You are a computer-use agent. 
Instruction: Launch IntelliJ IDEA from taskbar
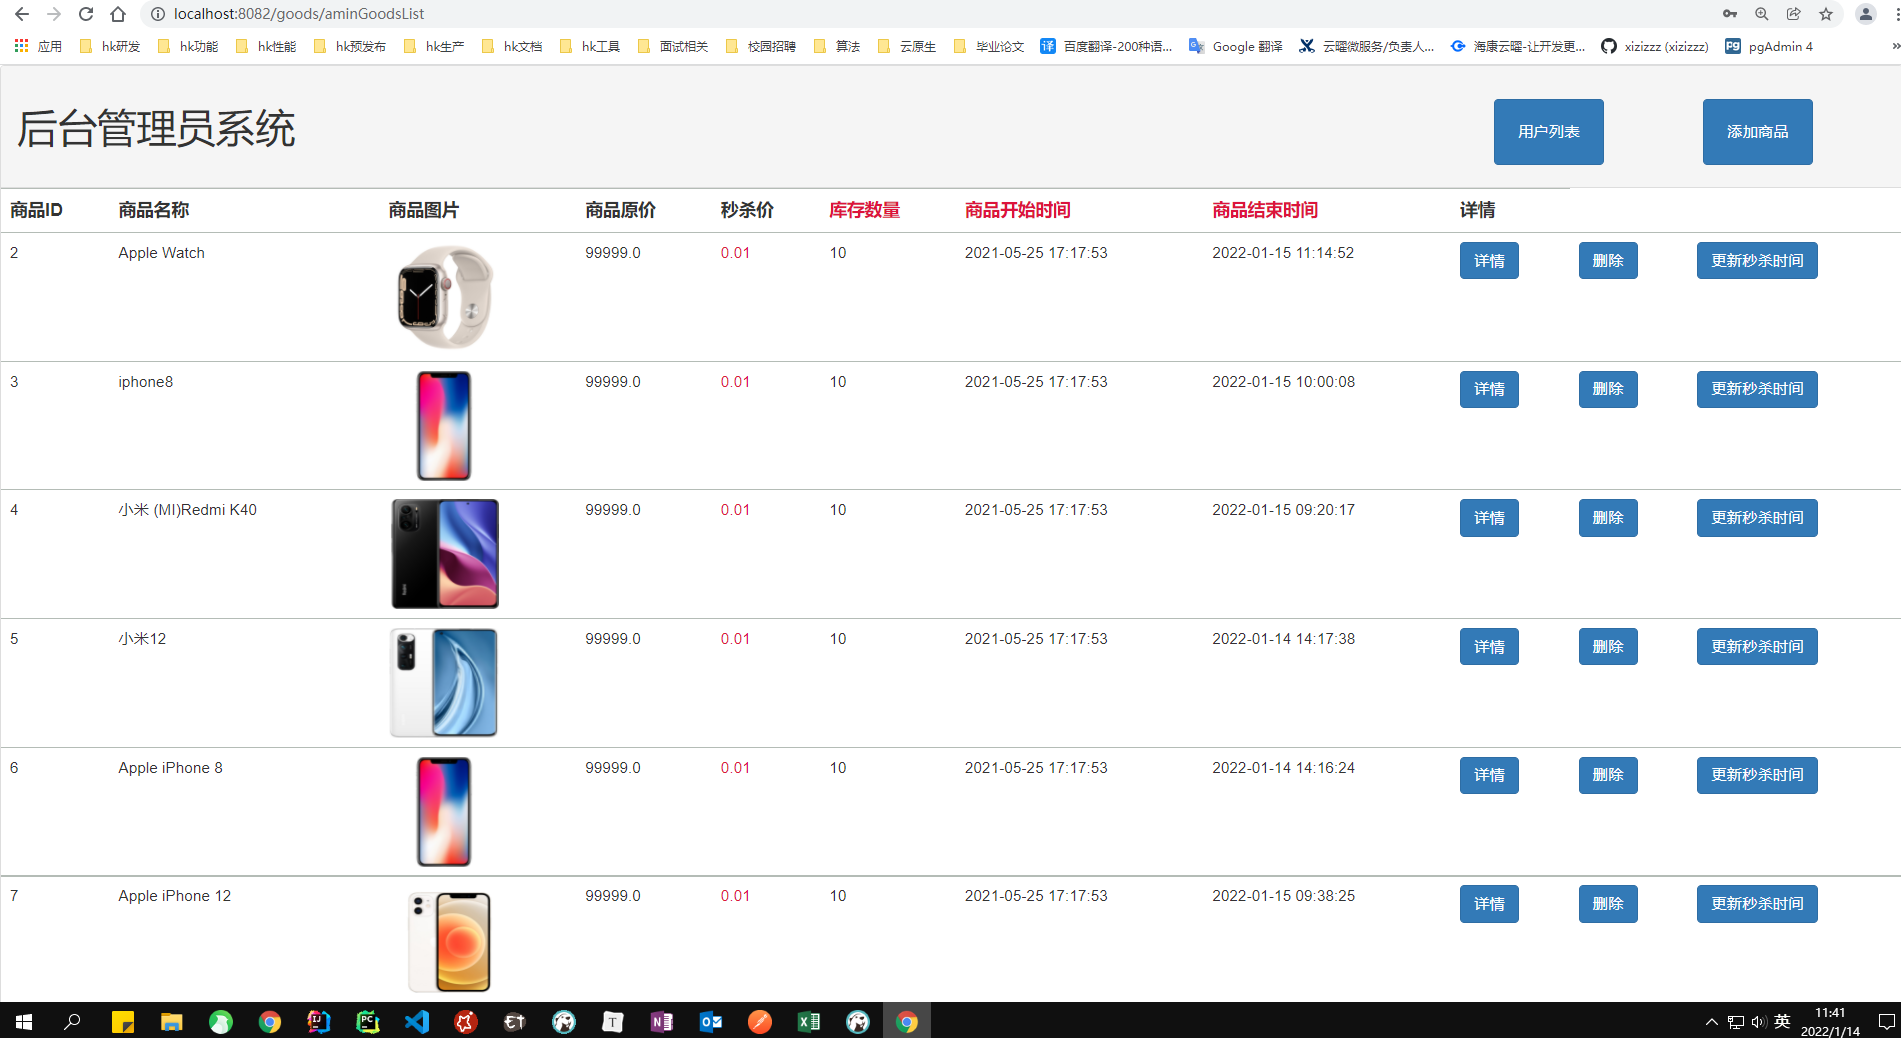pyautogui.click(x=318, y=1021)
